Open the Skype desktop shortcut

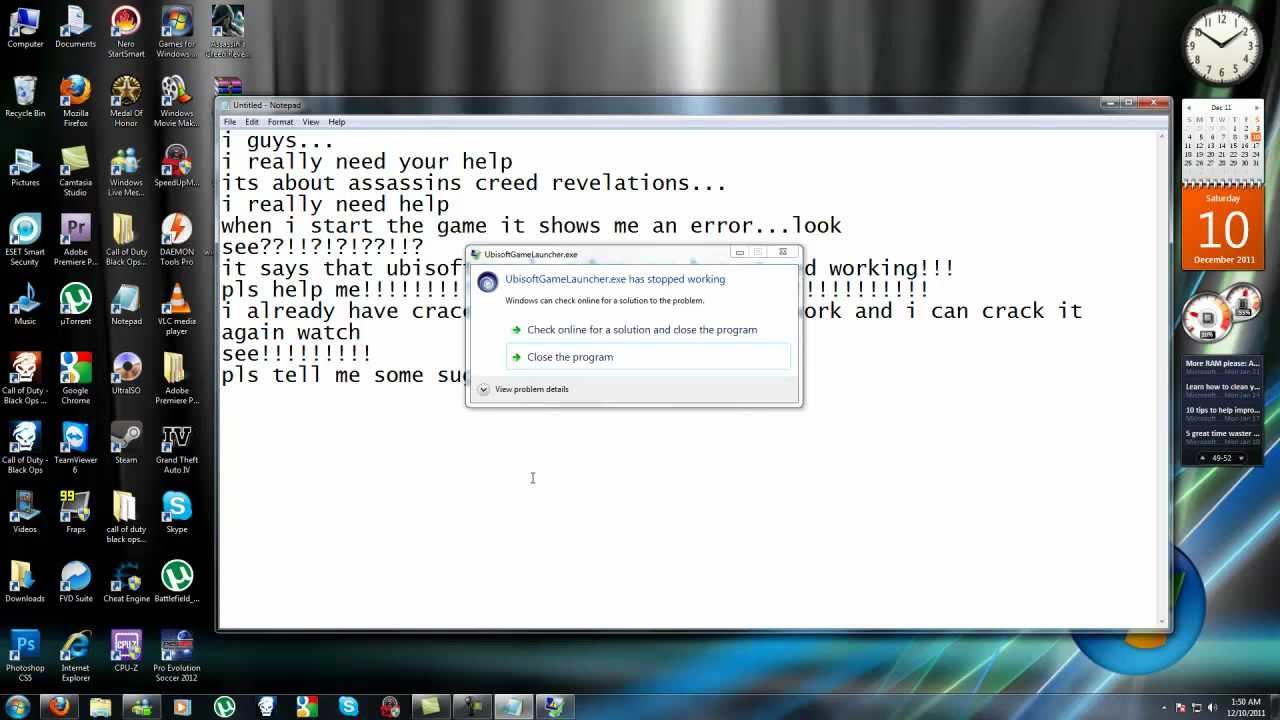click(176, 512)
